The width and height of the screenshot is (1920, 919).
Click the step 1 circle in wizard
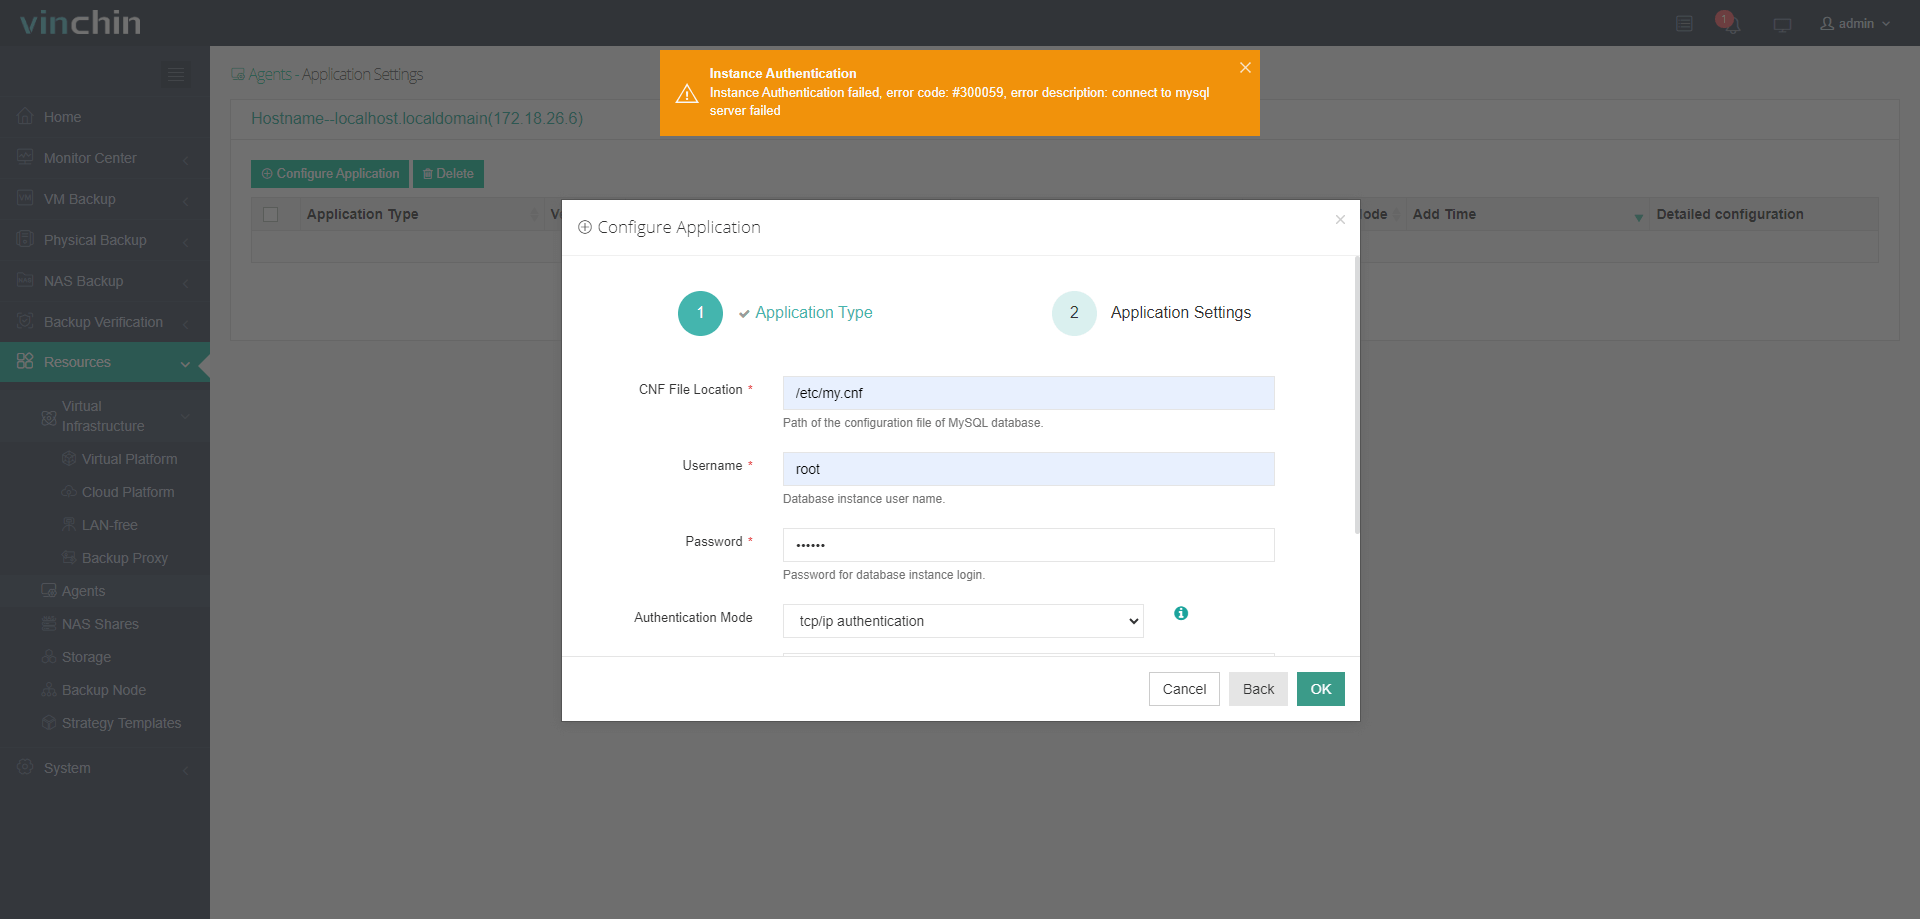700,313
